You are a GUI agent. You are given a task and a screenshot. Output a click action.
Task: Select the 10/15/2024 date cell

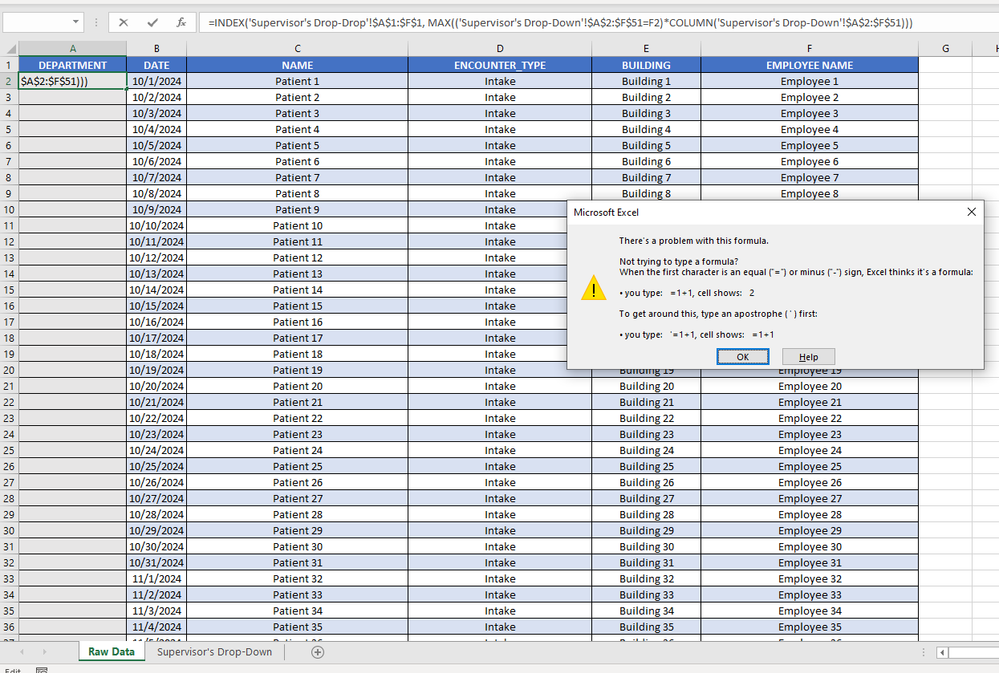coord(157,306)
